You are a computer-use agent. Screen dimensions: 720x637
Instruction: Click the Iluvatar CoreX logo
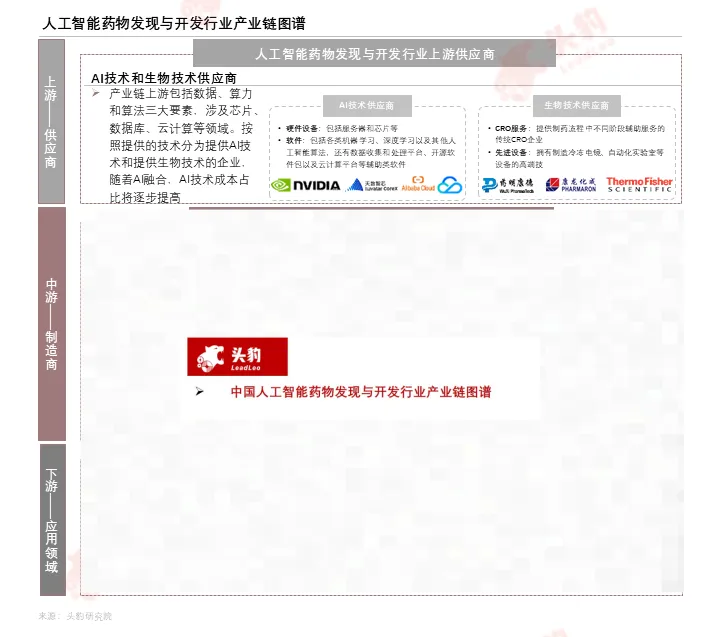coord(371,185)
